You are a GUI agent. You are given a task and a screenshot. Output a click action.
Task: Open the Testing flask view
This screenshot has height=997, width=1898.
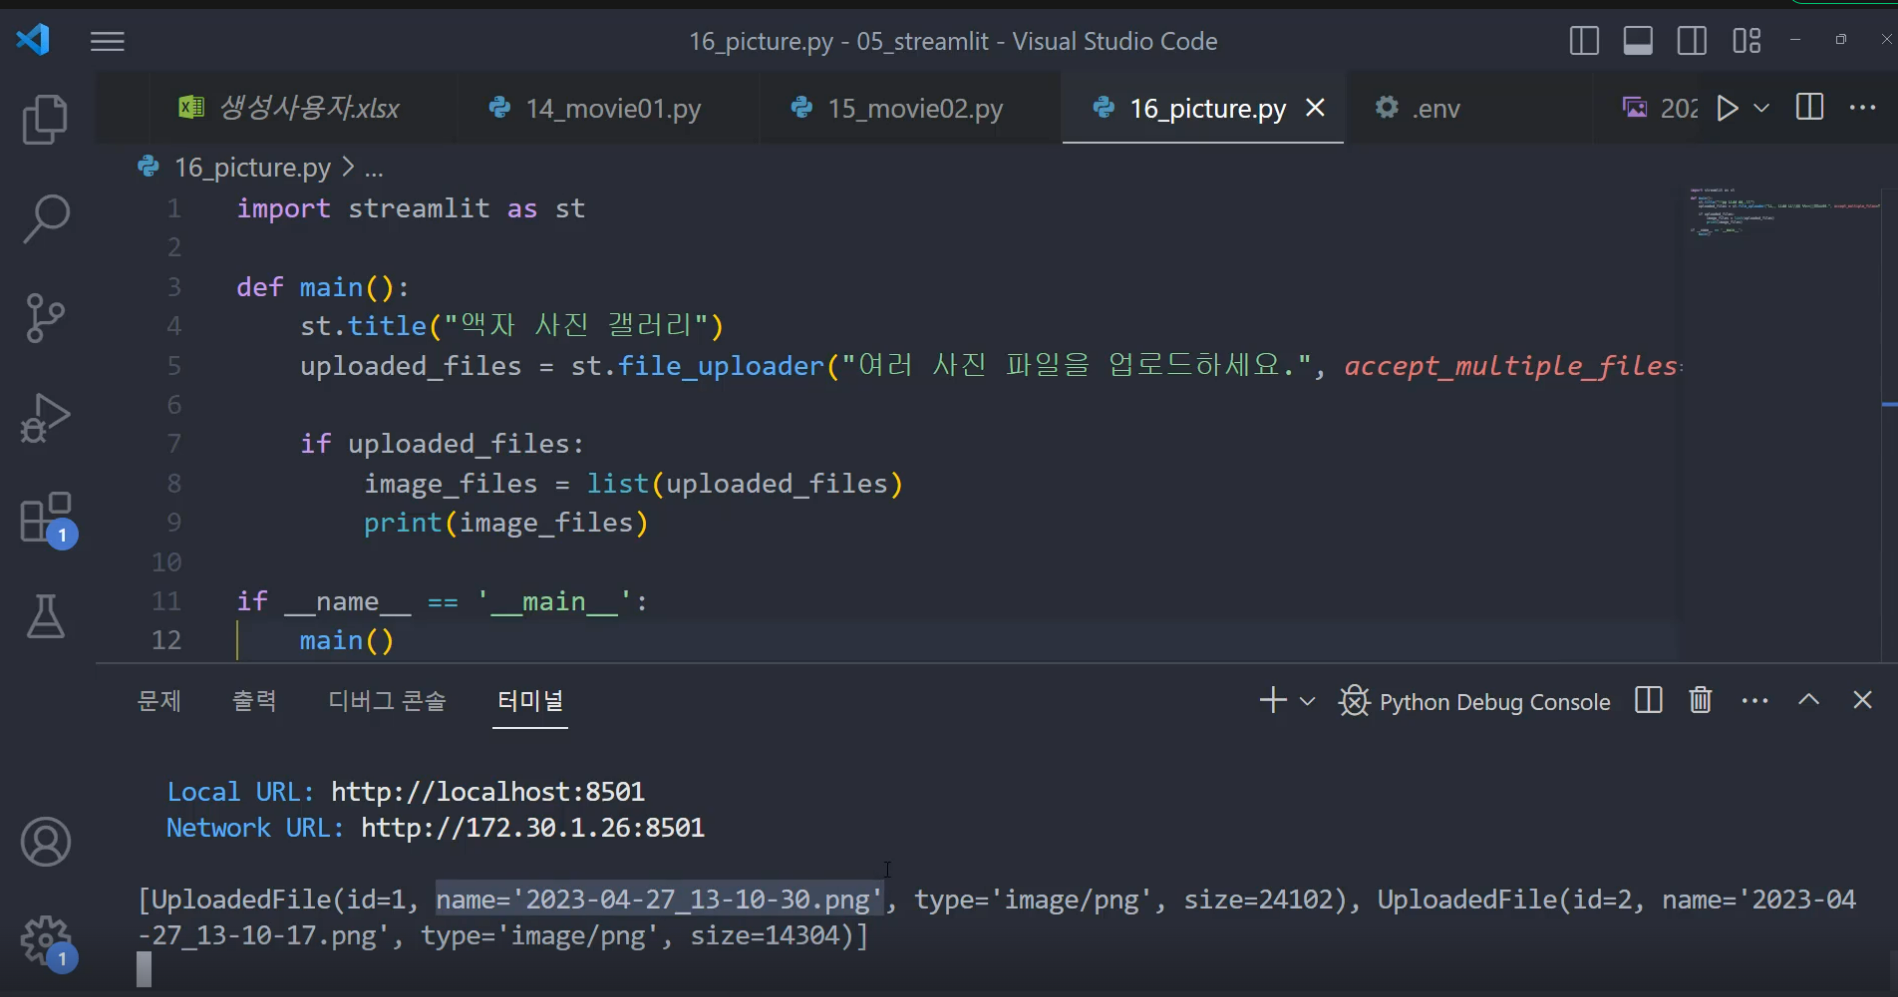tap(45, 616)
